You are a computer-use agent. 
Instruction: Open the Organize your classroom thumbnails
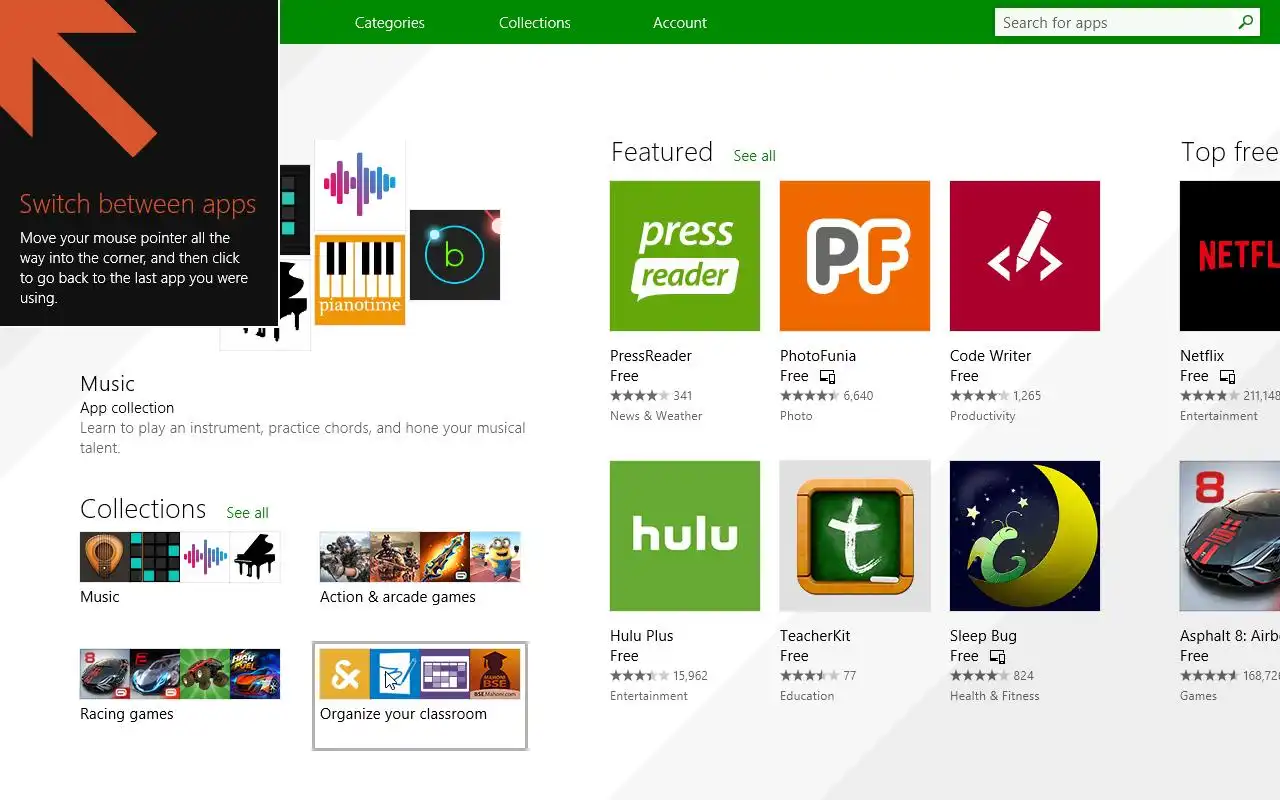(x=420, y=674)
